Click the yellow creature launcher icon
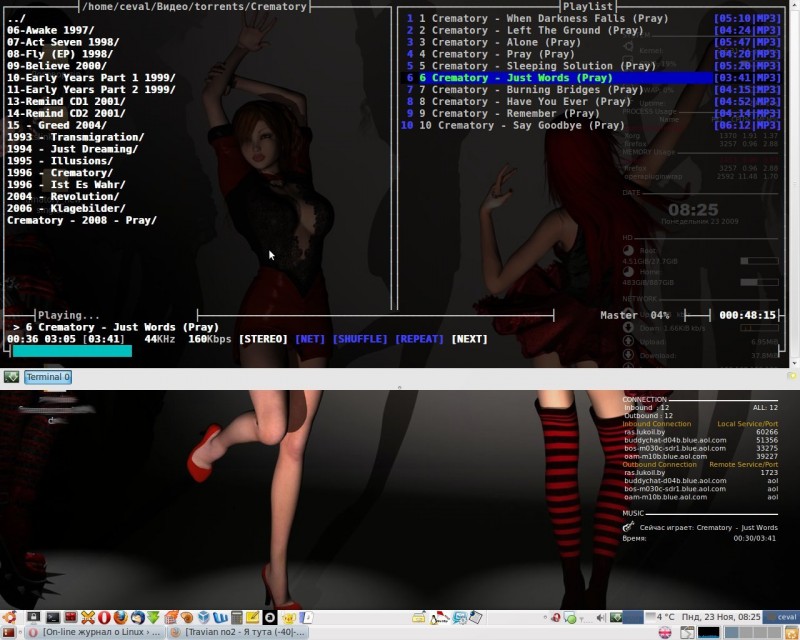The width and height of the screenshot is (800, 640). coord(289,618)
